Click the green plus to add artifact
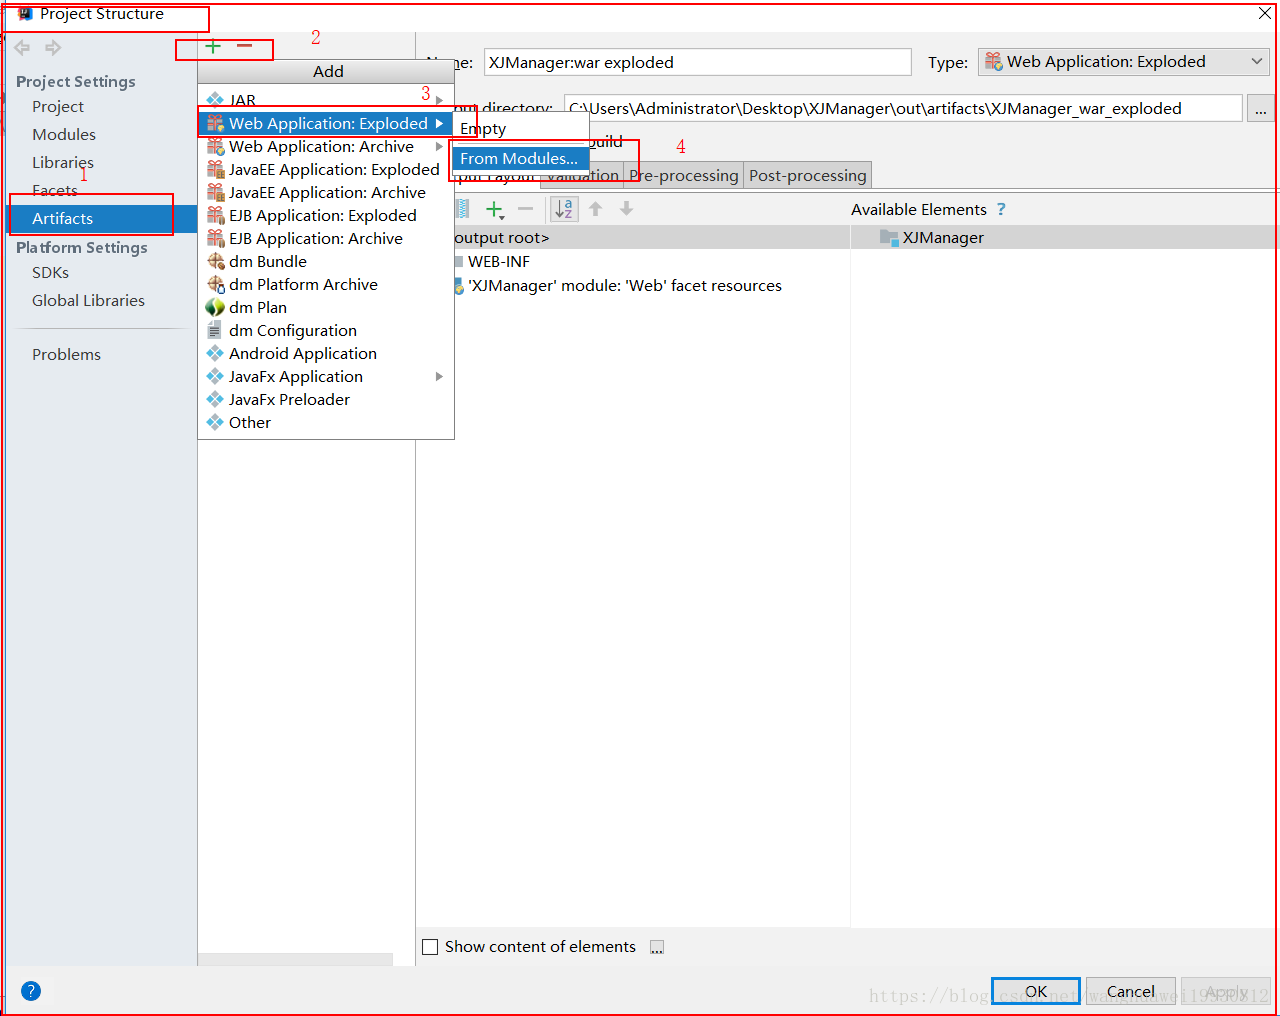This screenshot has width=1280, height=1016. tap(213, 46)
